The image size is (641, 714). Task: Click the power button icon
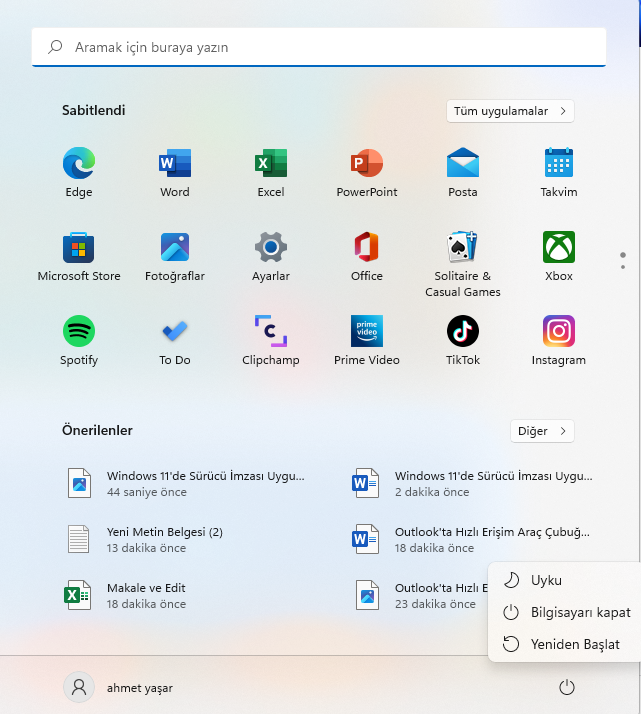point(567,687)
